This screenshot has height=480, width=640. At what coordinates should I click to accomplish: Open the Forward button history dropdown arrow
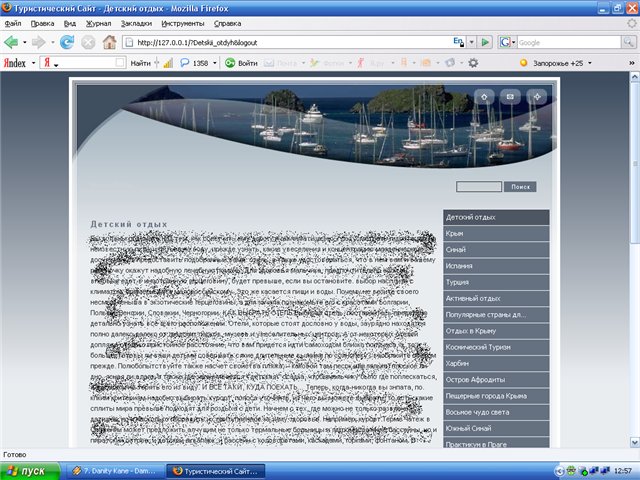pos(53,42)
